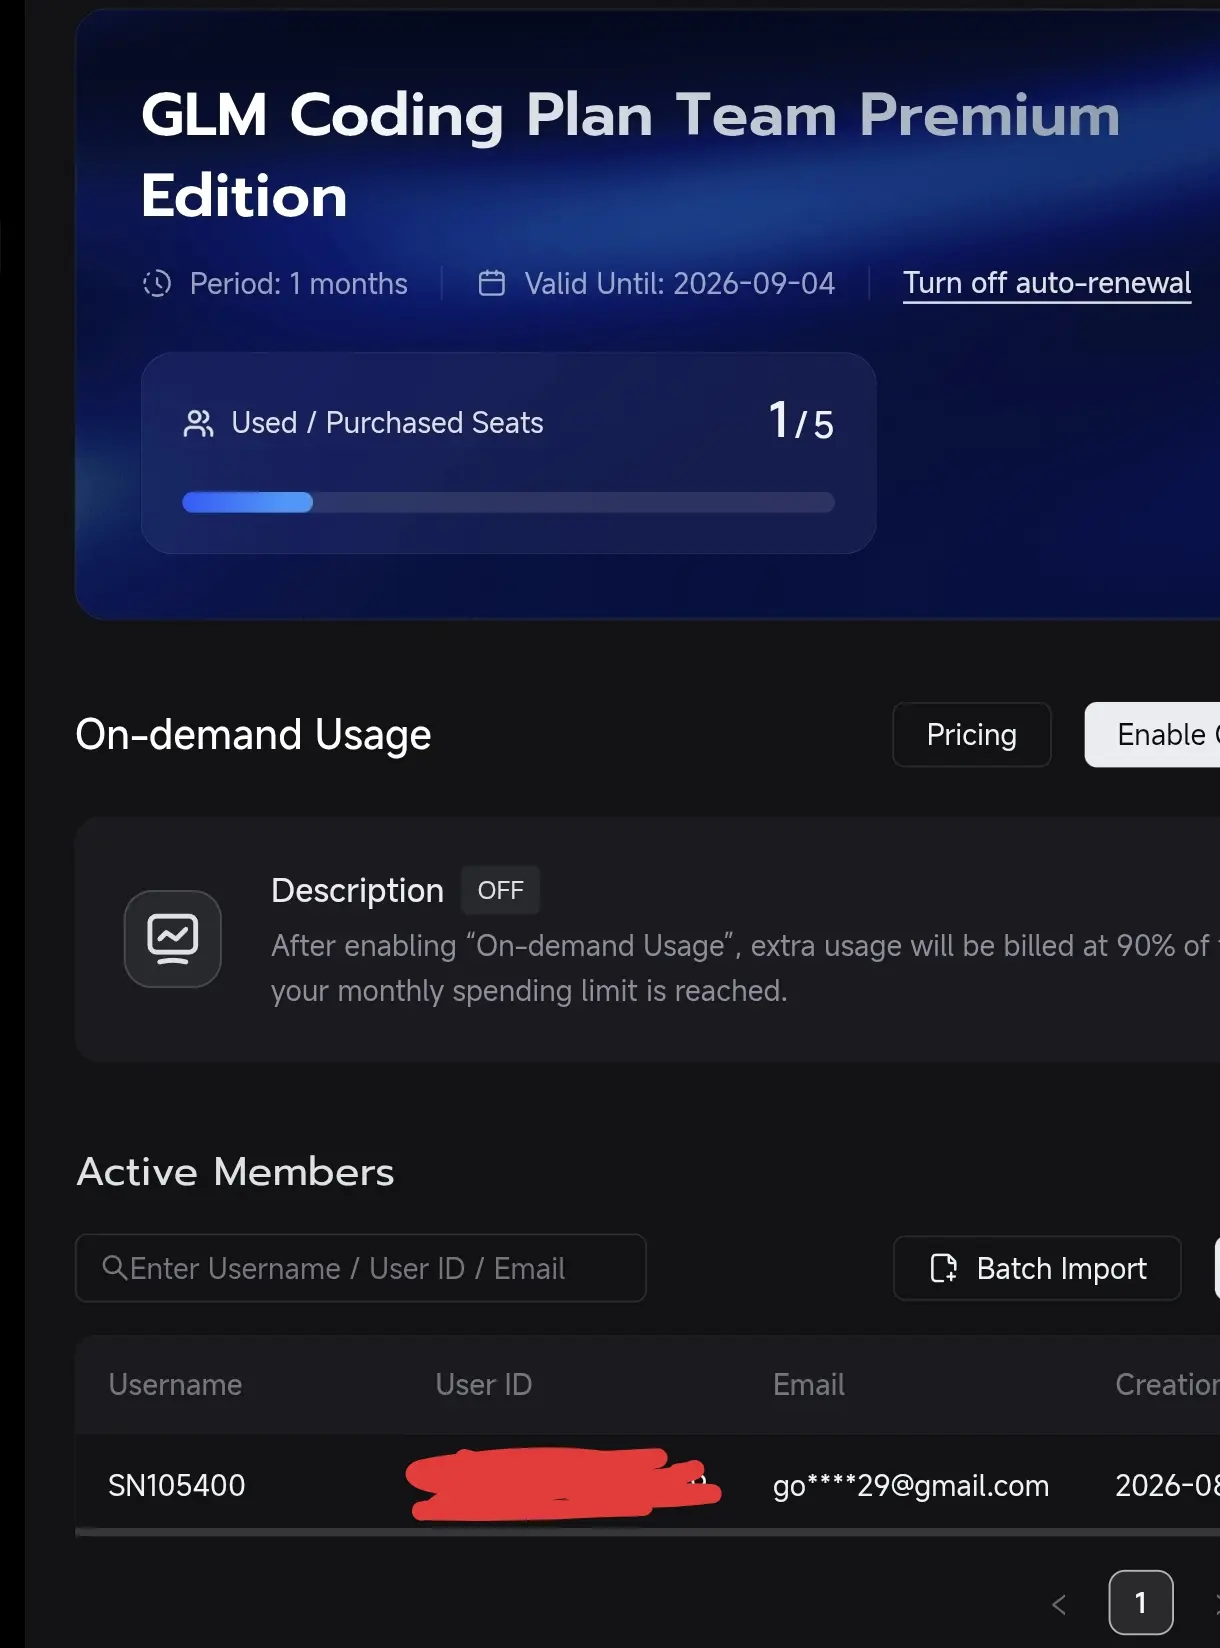
Task: Click the Username column header
Action: coord(175,1384)
